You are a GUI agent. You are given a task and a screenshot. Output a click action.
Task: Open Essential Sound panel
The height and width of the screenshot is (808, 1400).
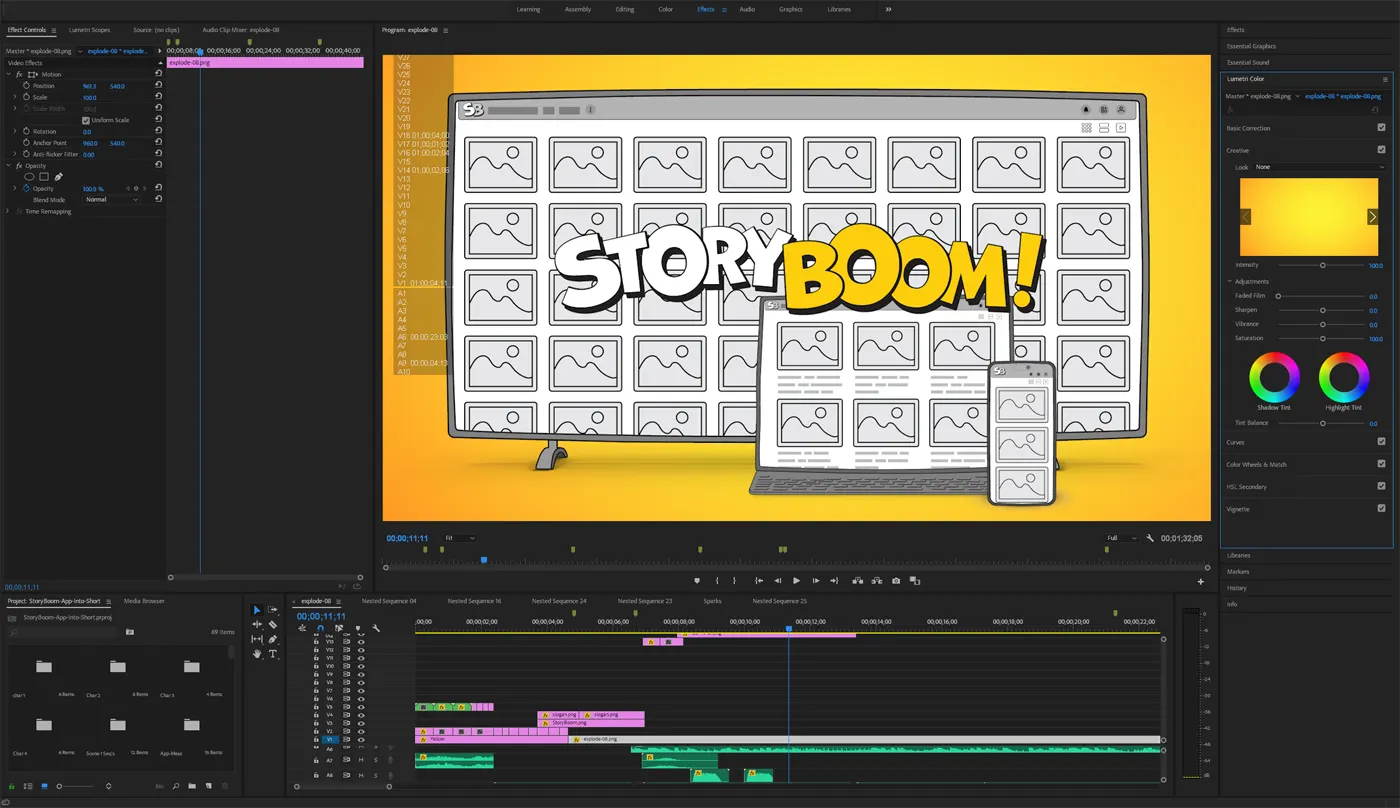(1248, 62)
